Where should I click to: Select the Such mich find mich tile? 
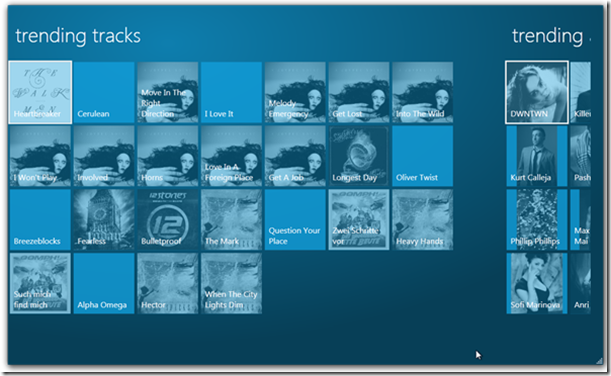coord(40,283)
